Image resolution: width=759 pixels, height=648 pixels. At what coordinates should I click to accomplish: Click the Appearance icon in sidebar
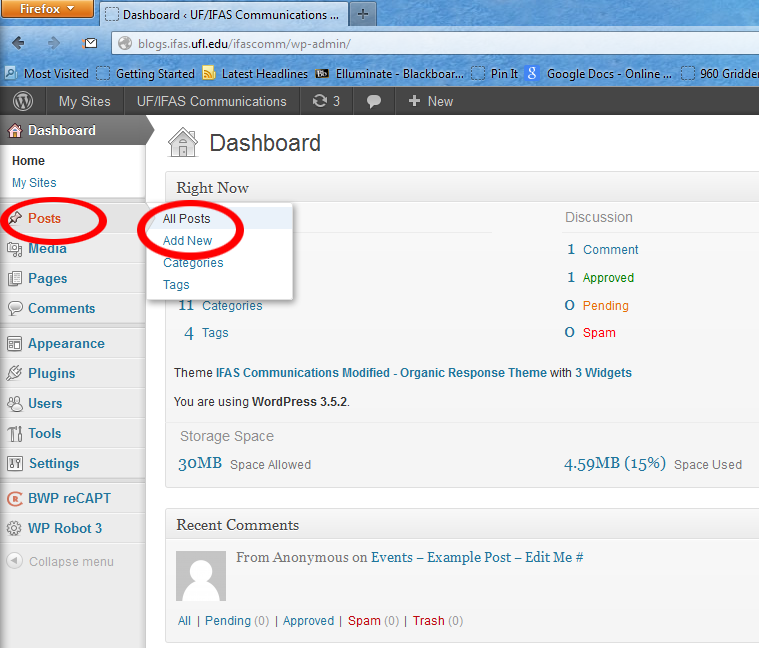click(15, 344)
